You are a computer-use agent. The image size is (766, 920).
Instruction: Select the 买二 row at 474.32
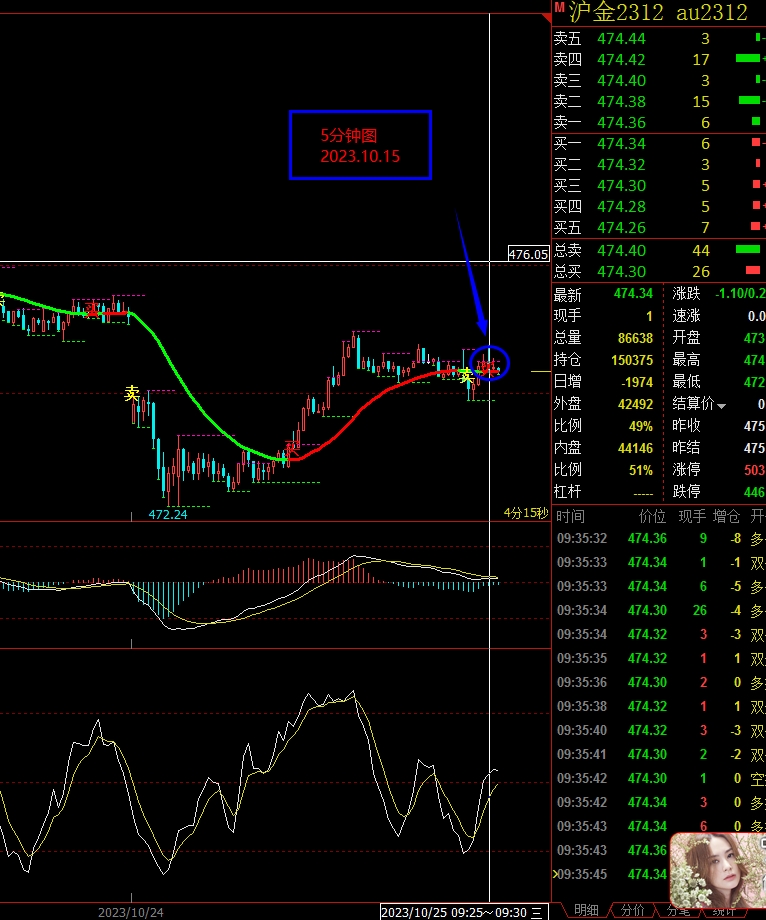pyautogui.click(x=659, y=165)
